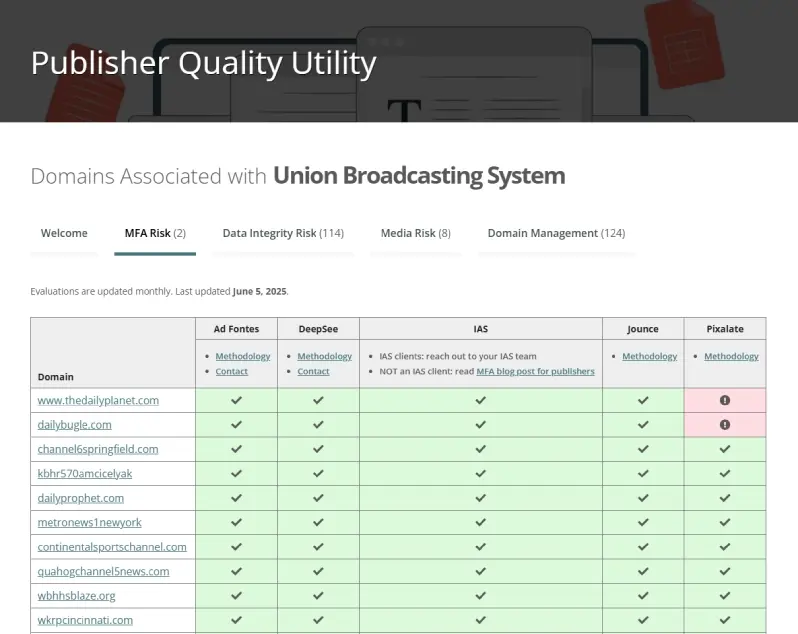Click DeepSee checkmark for wkrpcincinnati.com row
Viewport: 798px width, 634px height.
click(318, 620)
